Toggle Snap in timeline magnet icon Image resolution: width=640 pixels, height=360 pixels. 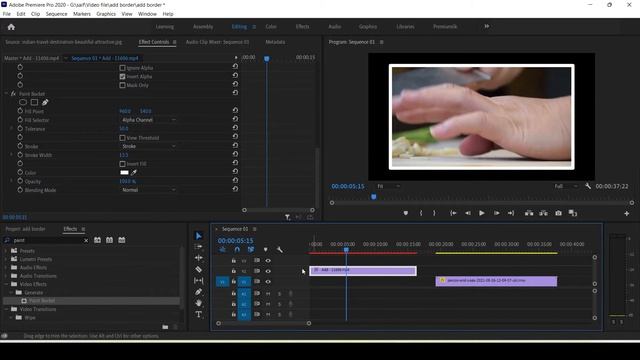coord(237,249)
